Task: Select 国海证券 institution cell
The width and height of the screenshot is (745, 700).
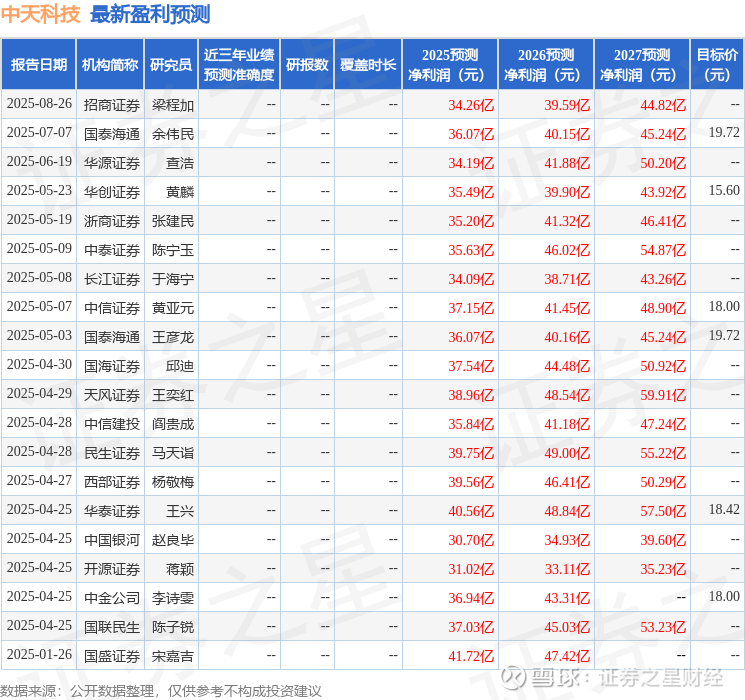Action: click(112, 366)
